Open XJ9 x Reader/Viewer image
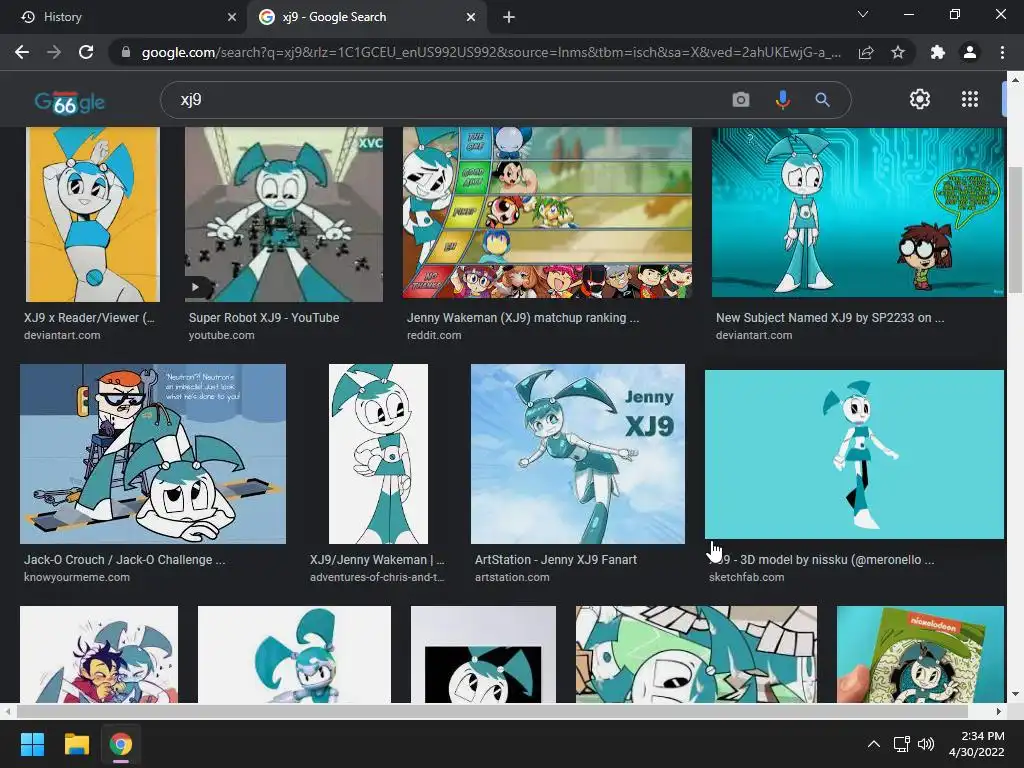The width and height of the screenshot is (1024, 768). click(x=92, y=214)
